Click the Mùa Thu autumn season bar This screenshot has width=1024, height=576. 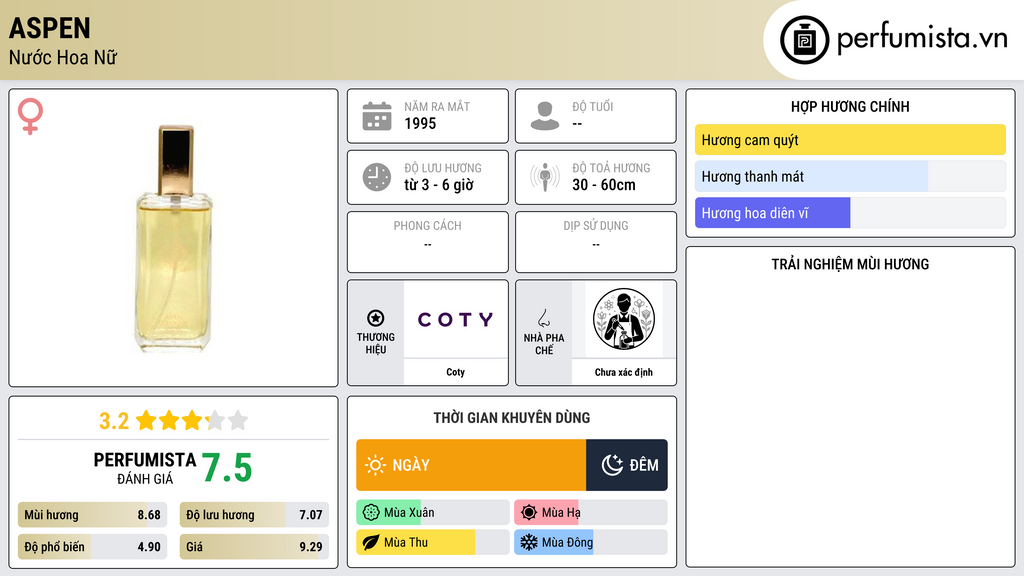pos(433,542)
